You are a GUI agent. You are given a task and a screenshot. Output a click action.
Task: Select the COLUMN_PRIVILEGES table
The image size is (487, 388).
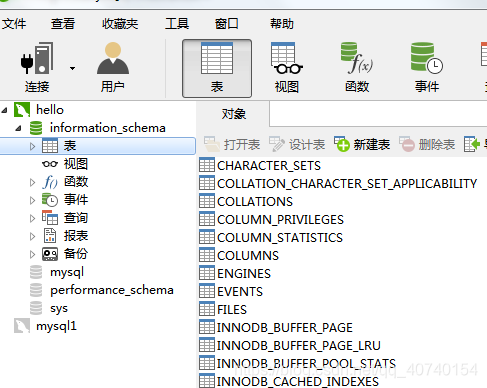(x=280, y=220)
